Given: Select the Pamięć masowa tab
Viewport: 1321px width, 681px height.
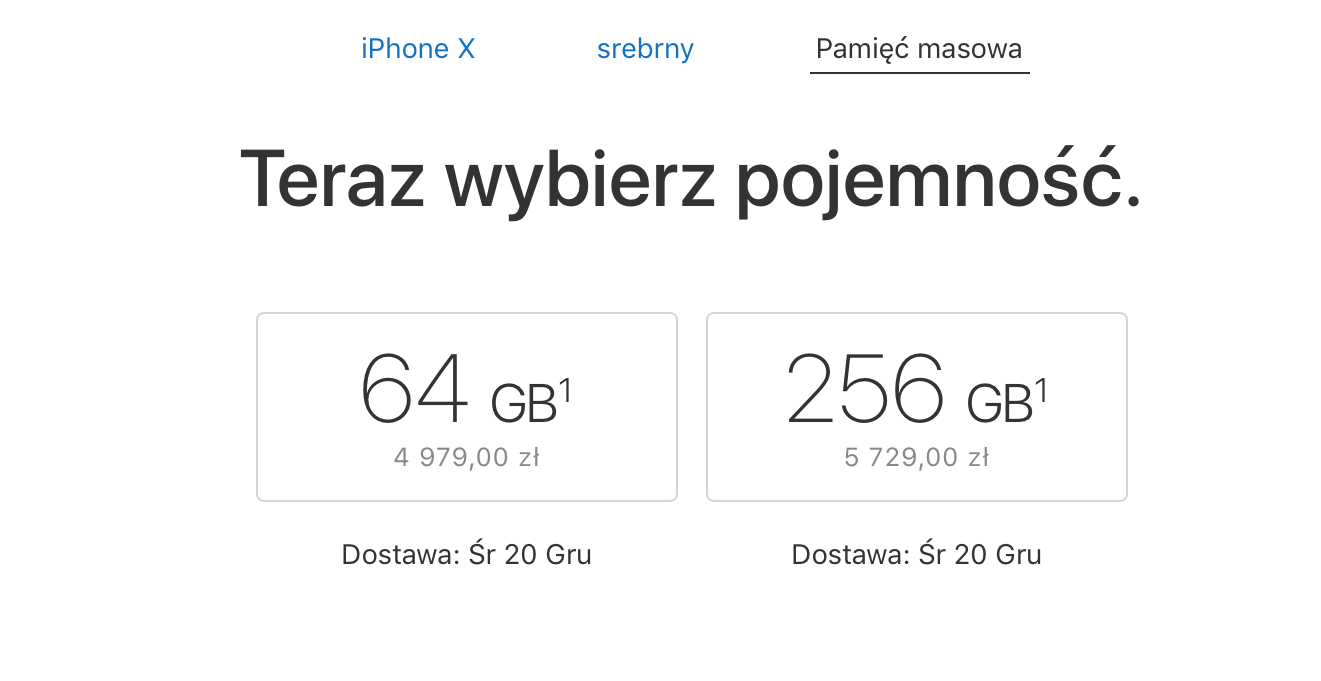Looking at the screenshot, I should click(x=919, y=49).
